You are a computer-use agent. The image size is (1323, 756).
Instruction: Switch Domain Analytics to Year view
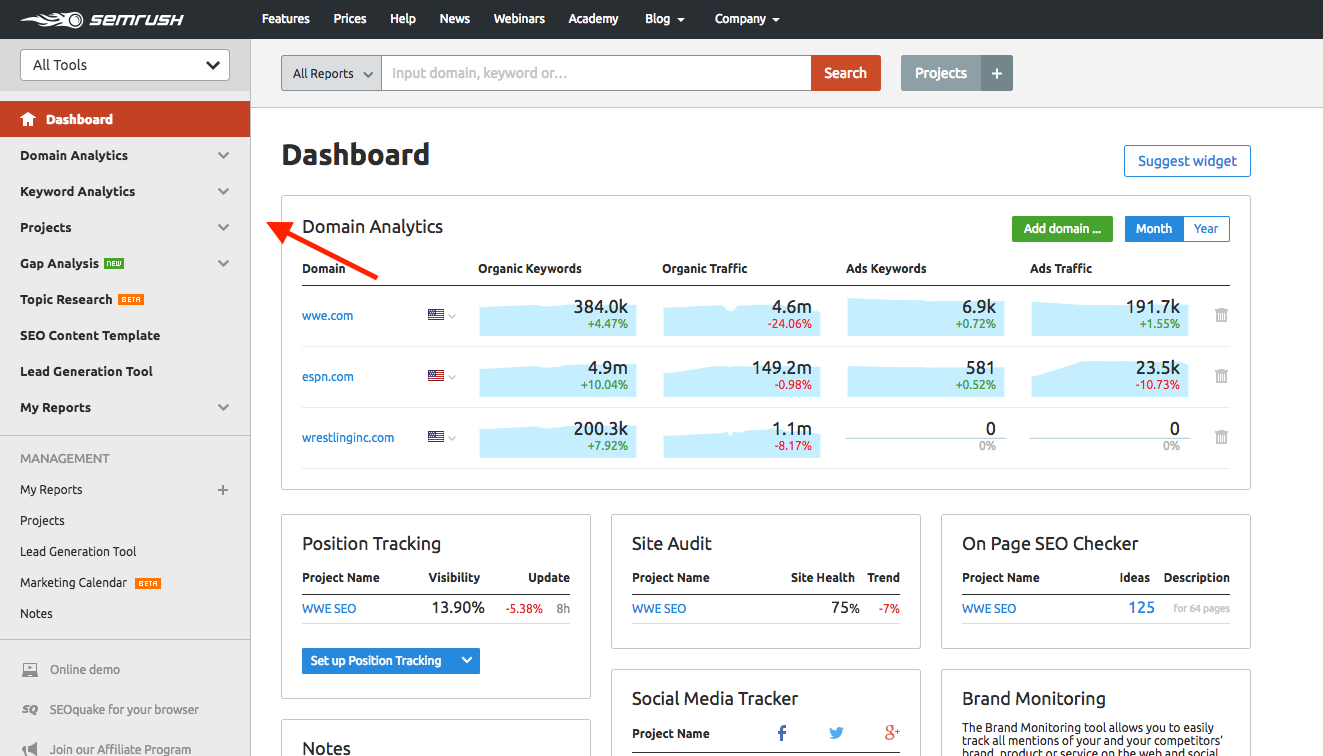tap(1206, 229)
